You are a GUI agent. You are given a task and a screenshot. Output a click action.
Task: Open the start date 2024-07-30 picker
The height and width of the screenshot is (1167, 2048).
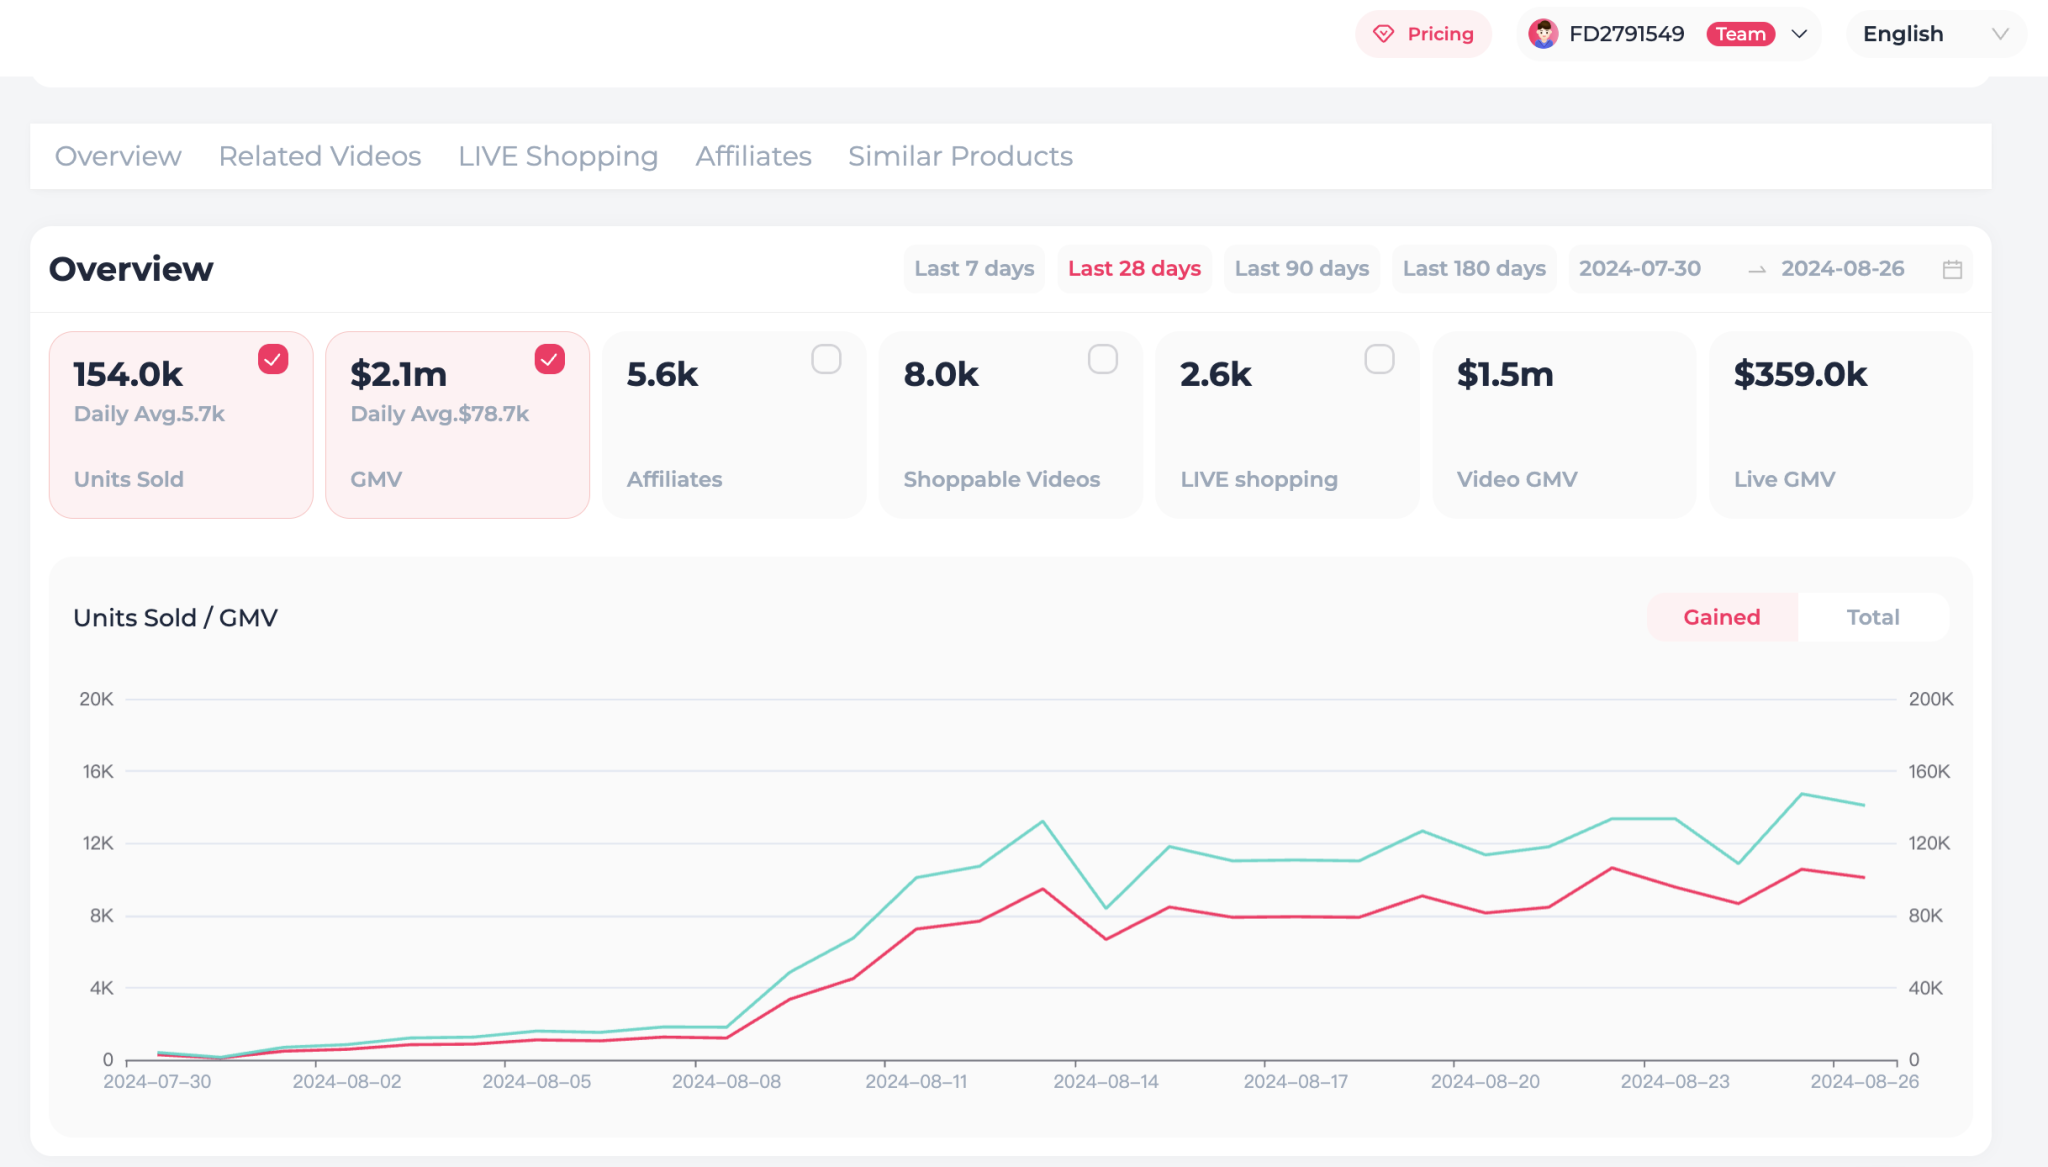click(x=1640, y=269)
